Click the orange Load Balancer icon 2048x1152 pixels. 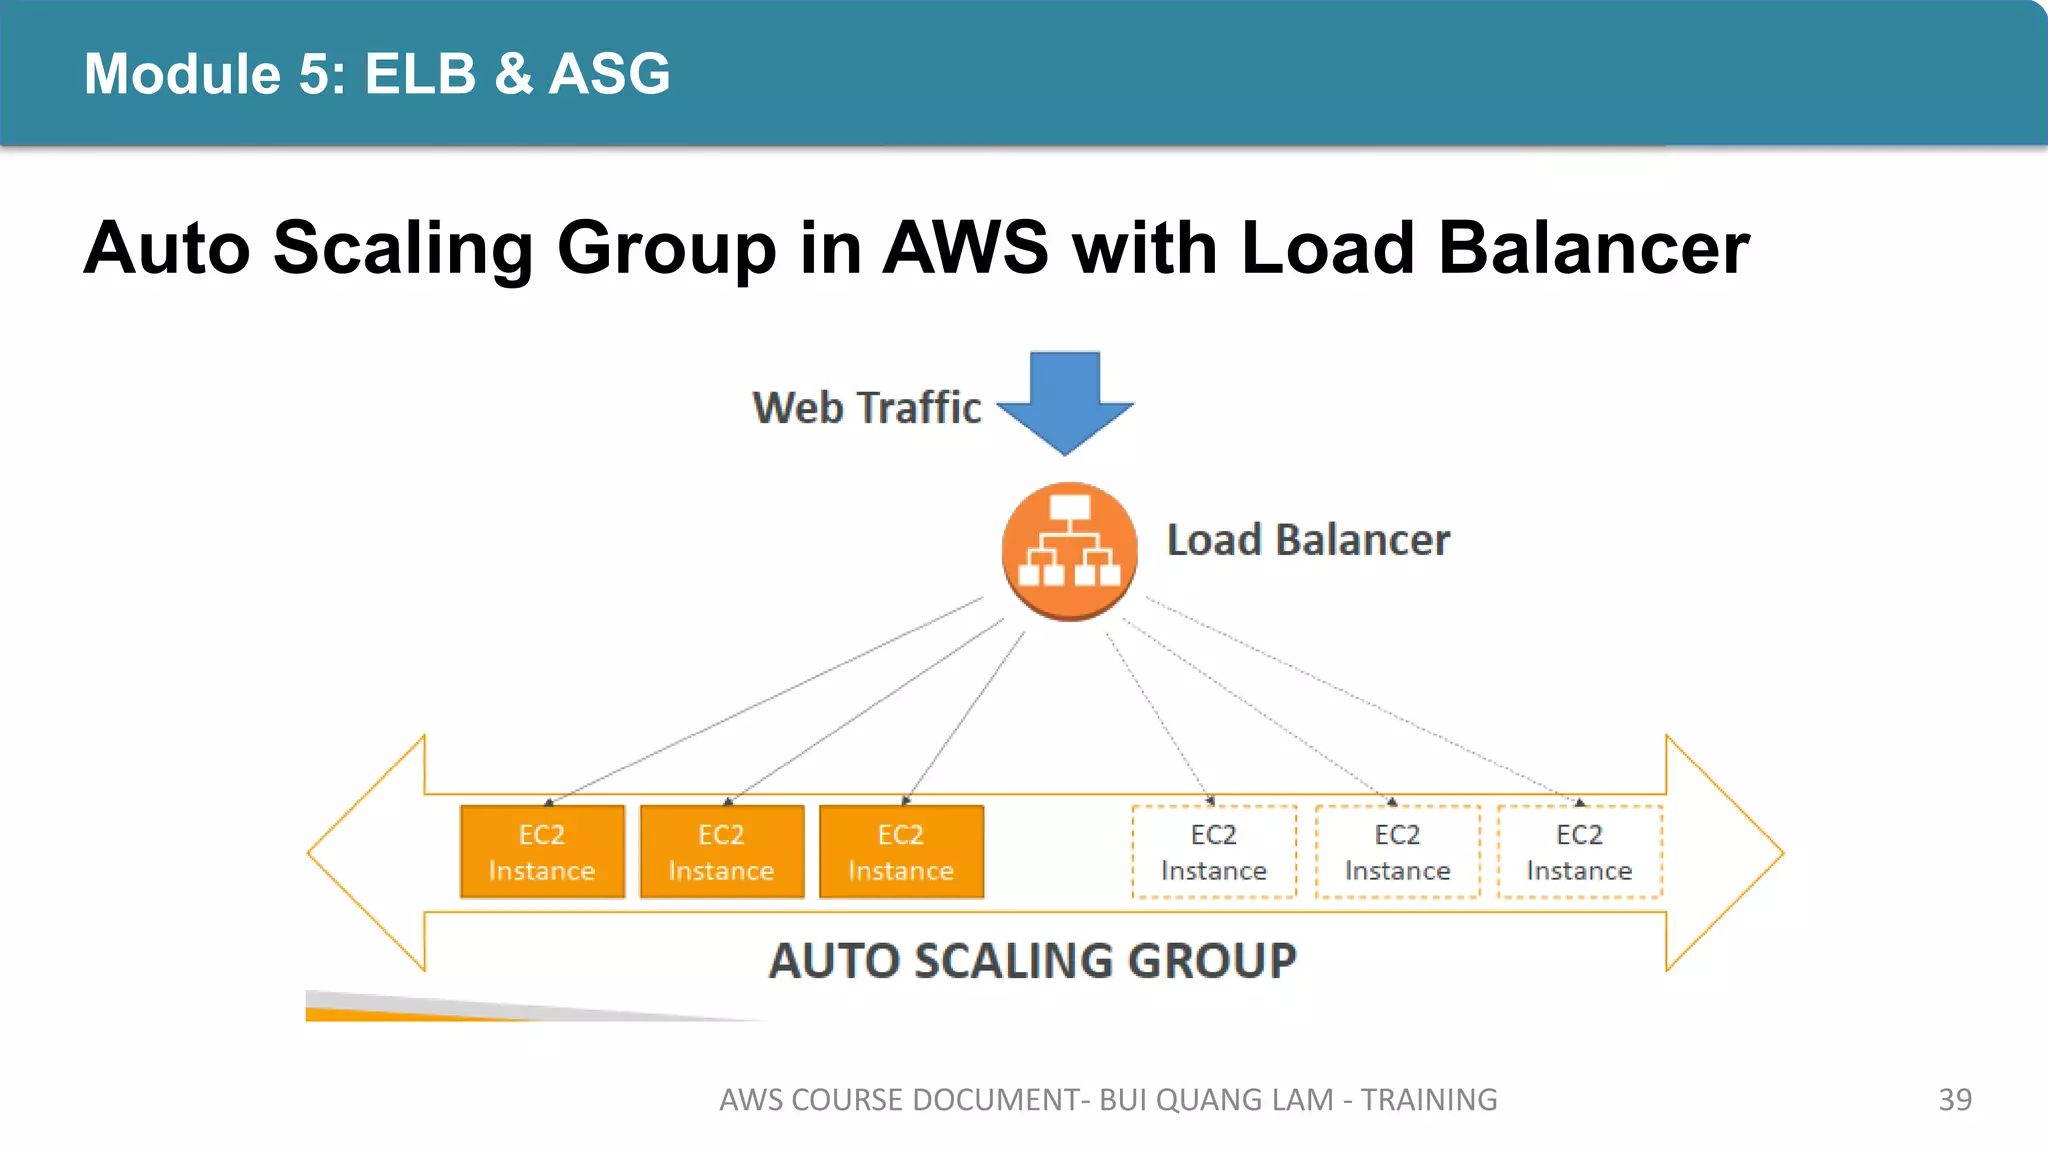tap(1069, 551)
